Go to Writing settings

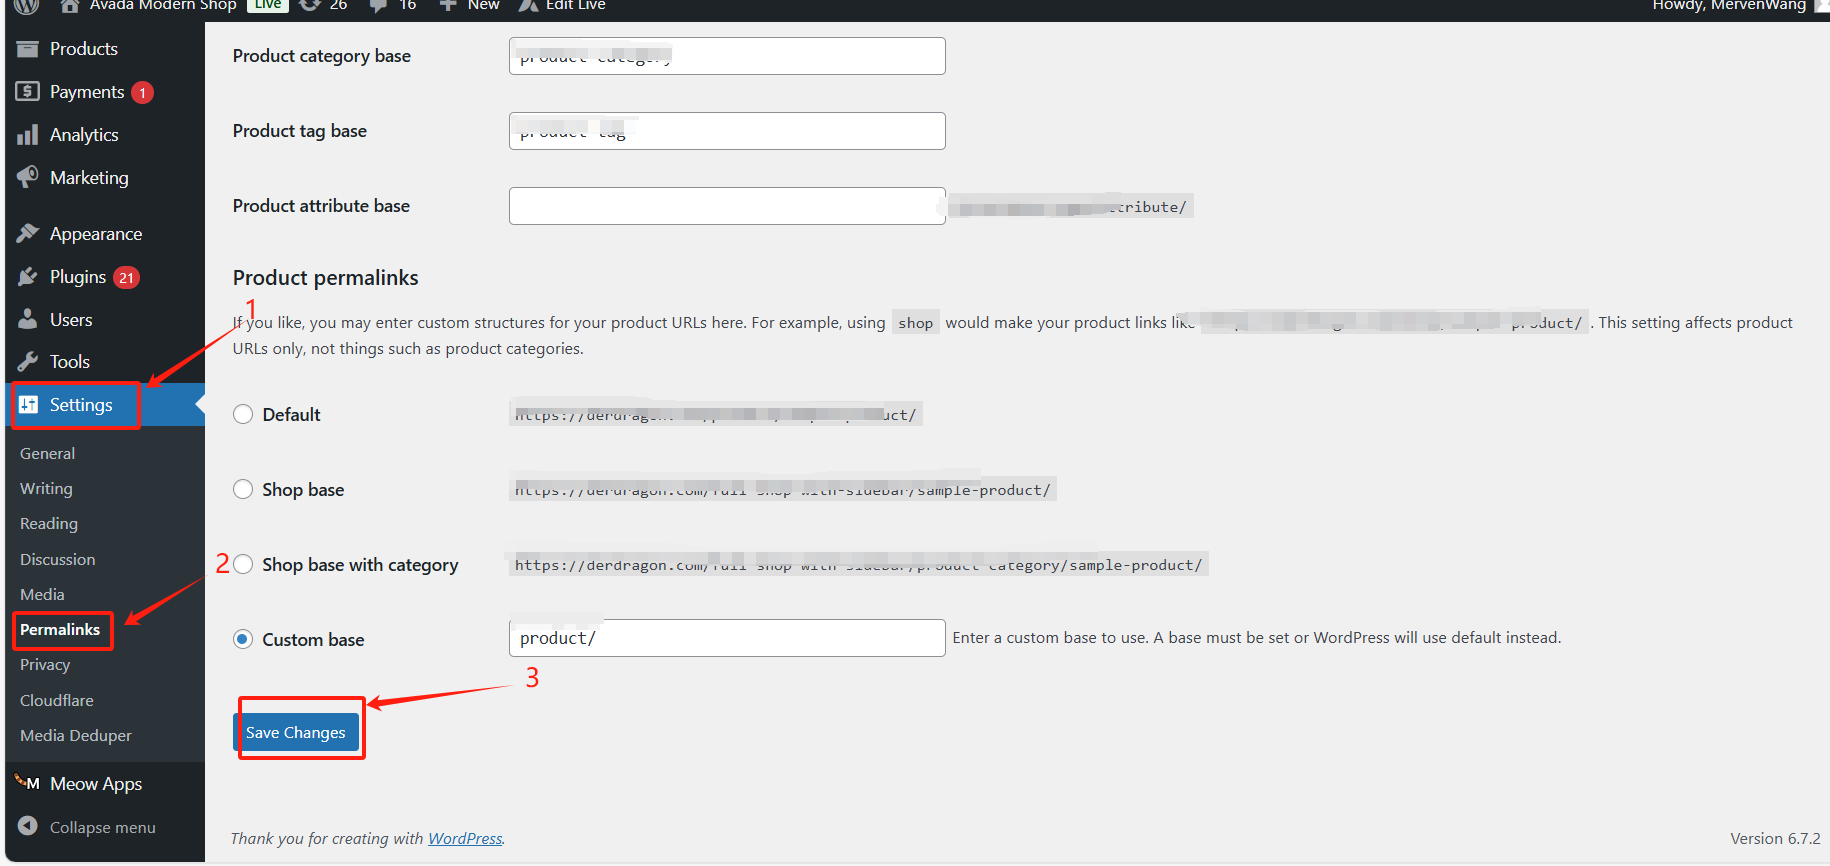46,489
